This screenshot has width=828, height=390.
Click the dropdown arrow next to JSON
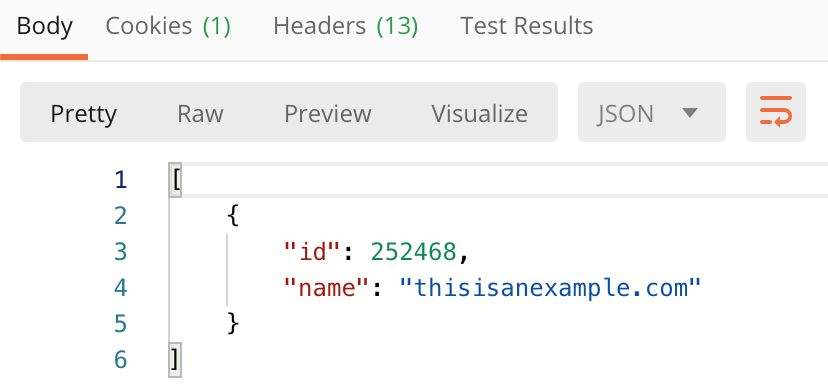point(690,112)
